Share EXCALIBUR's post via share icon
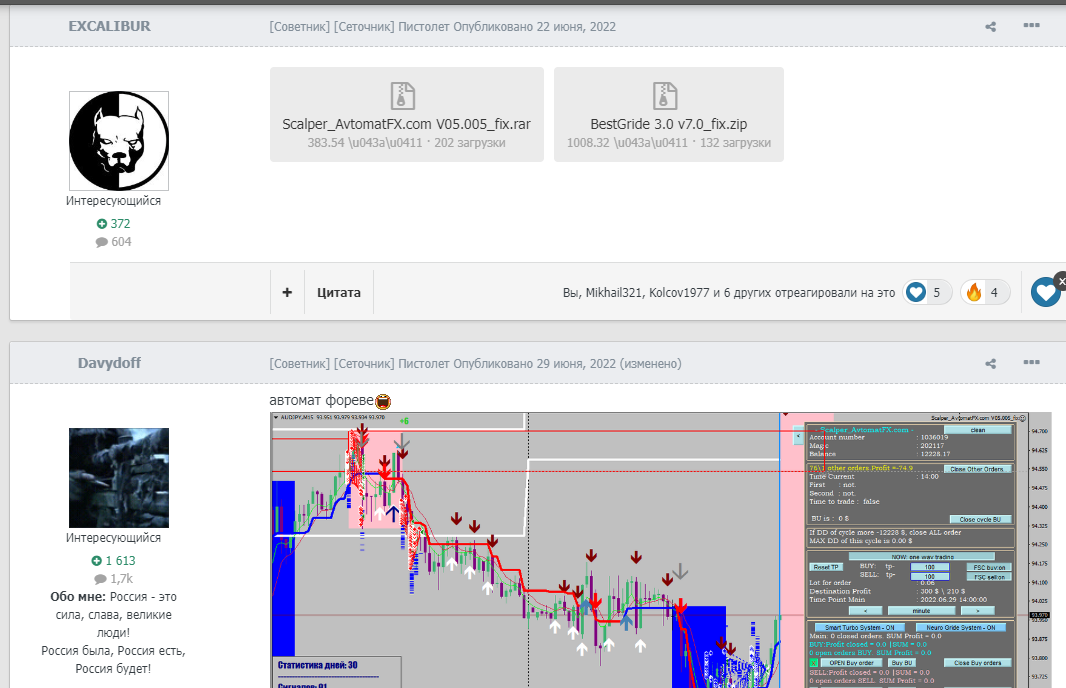The image size is (1066, 688). click(991, 27)
